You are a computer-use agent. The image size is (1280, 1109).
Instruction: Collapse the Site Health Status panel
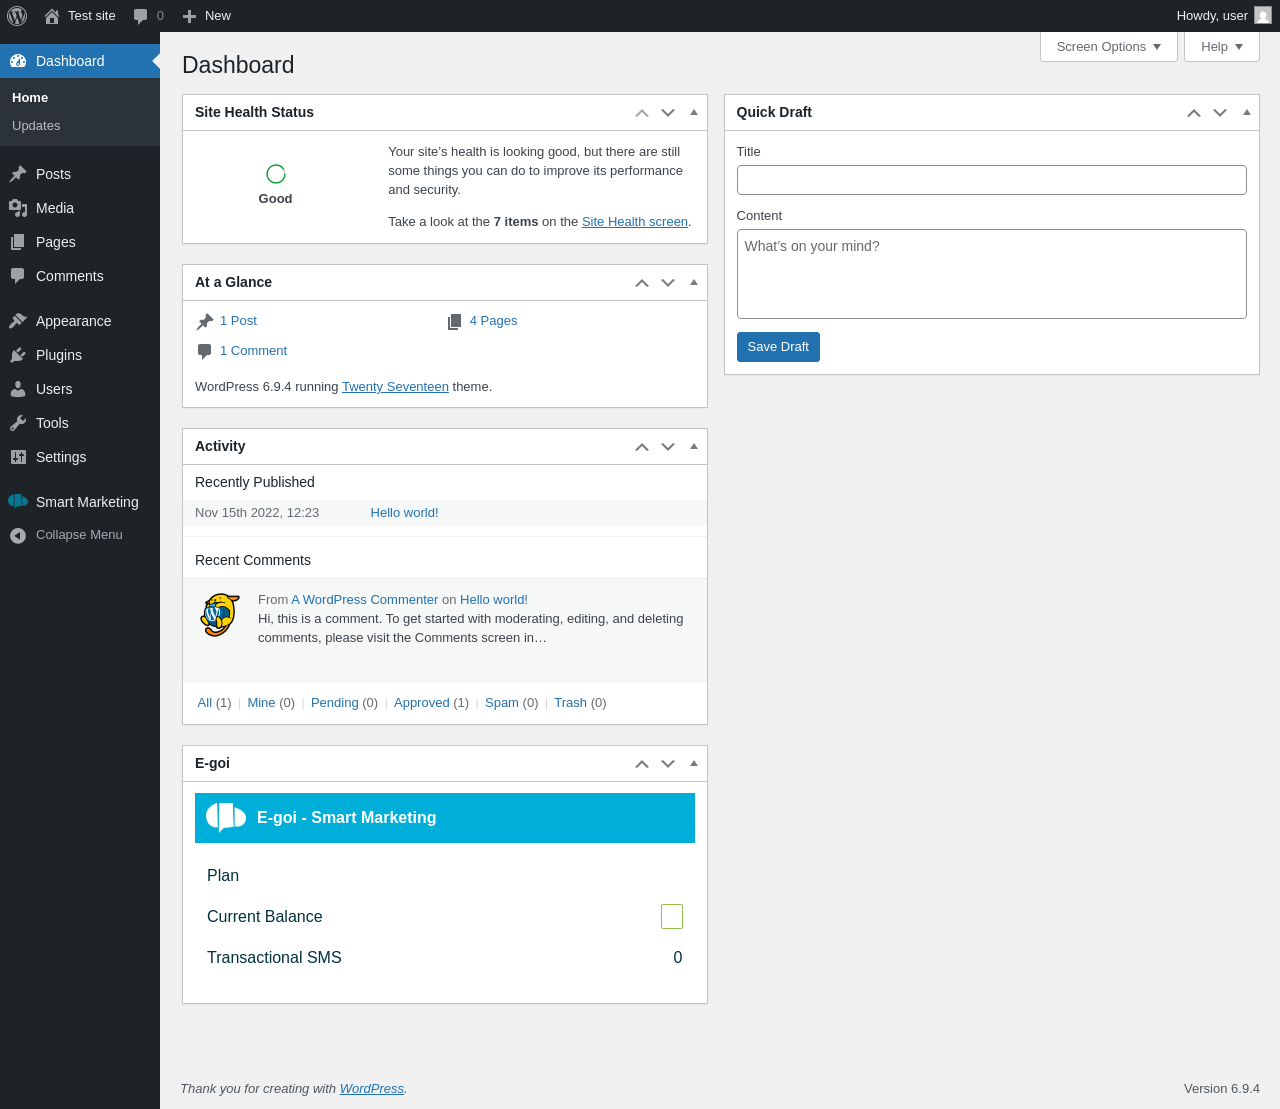coord(694,112)
